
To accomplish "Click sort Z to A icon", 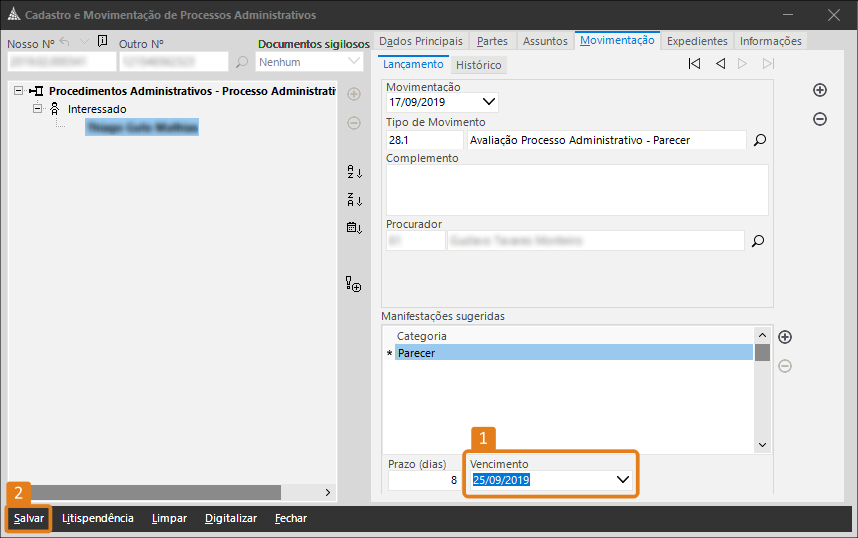I will pos(353,199).
